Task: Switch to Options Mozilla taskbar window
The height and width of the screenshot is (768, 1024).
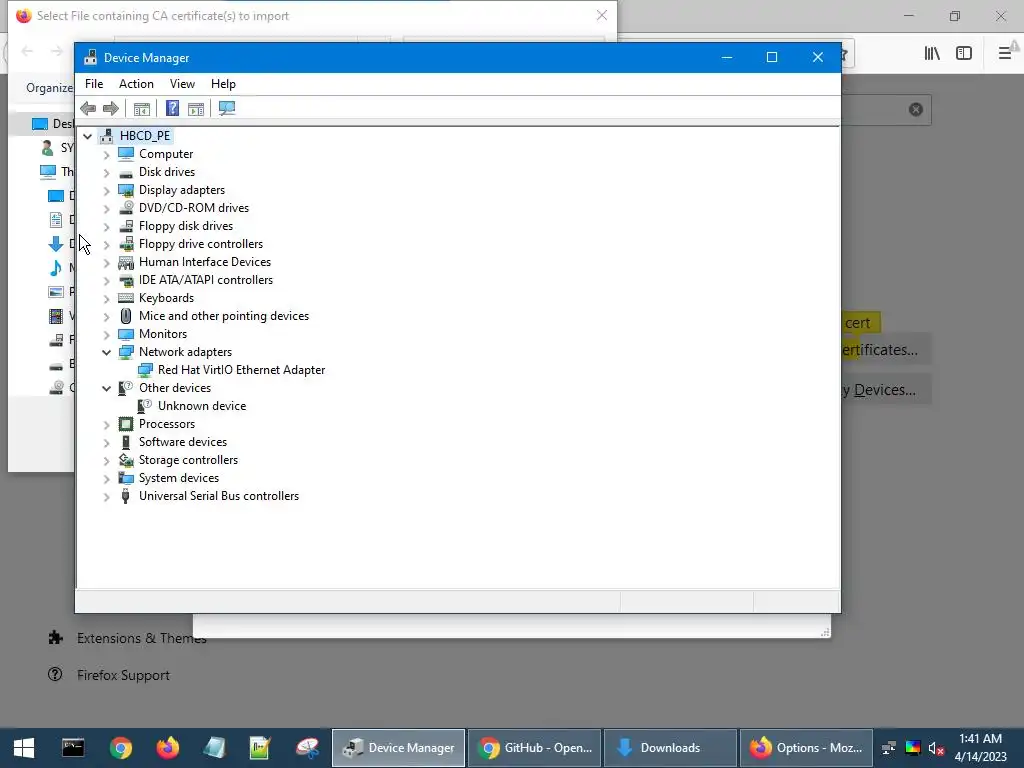Action: pos(807,748)
